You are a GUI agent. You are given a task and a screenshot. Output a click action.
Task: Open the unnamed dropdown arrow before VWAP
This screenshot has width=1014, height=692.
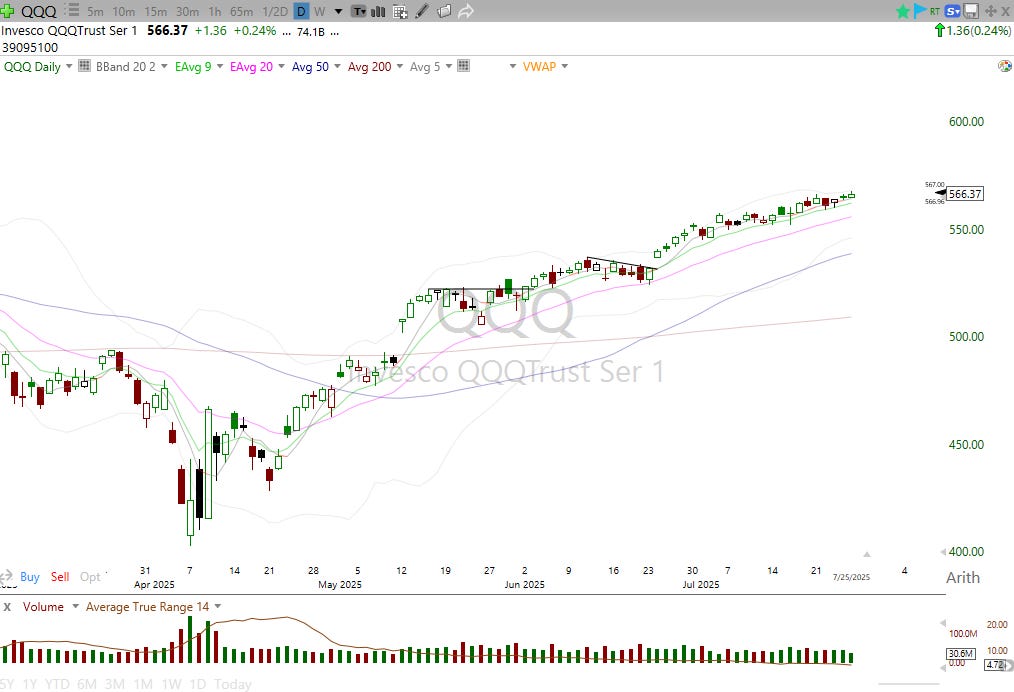point(513,66)
